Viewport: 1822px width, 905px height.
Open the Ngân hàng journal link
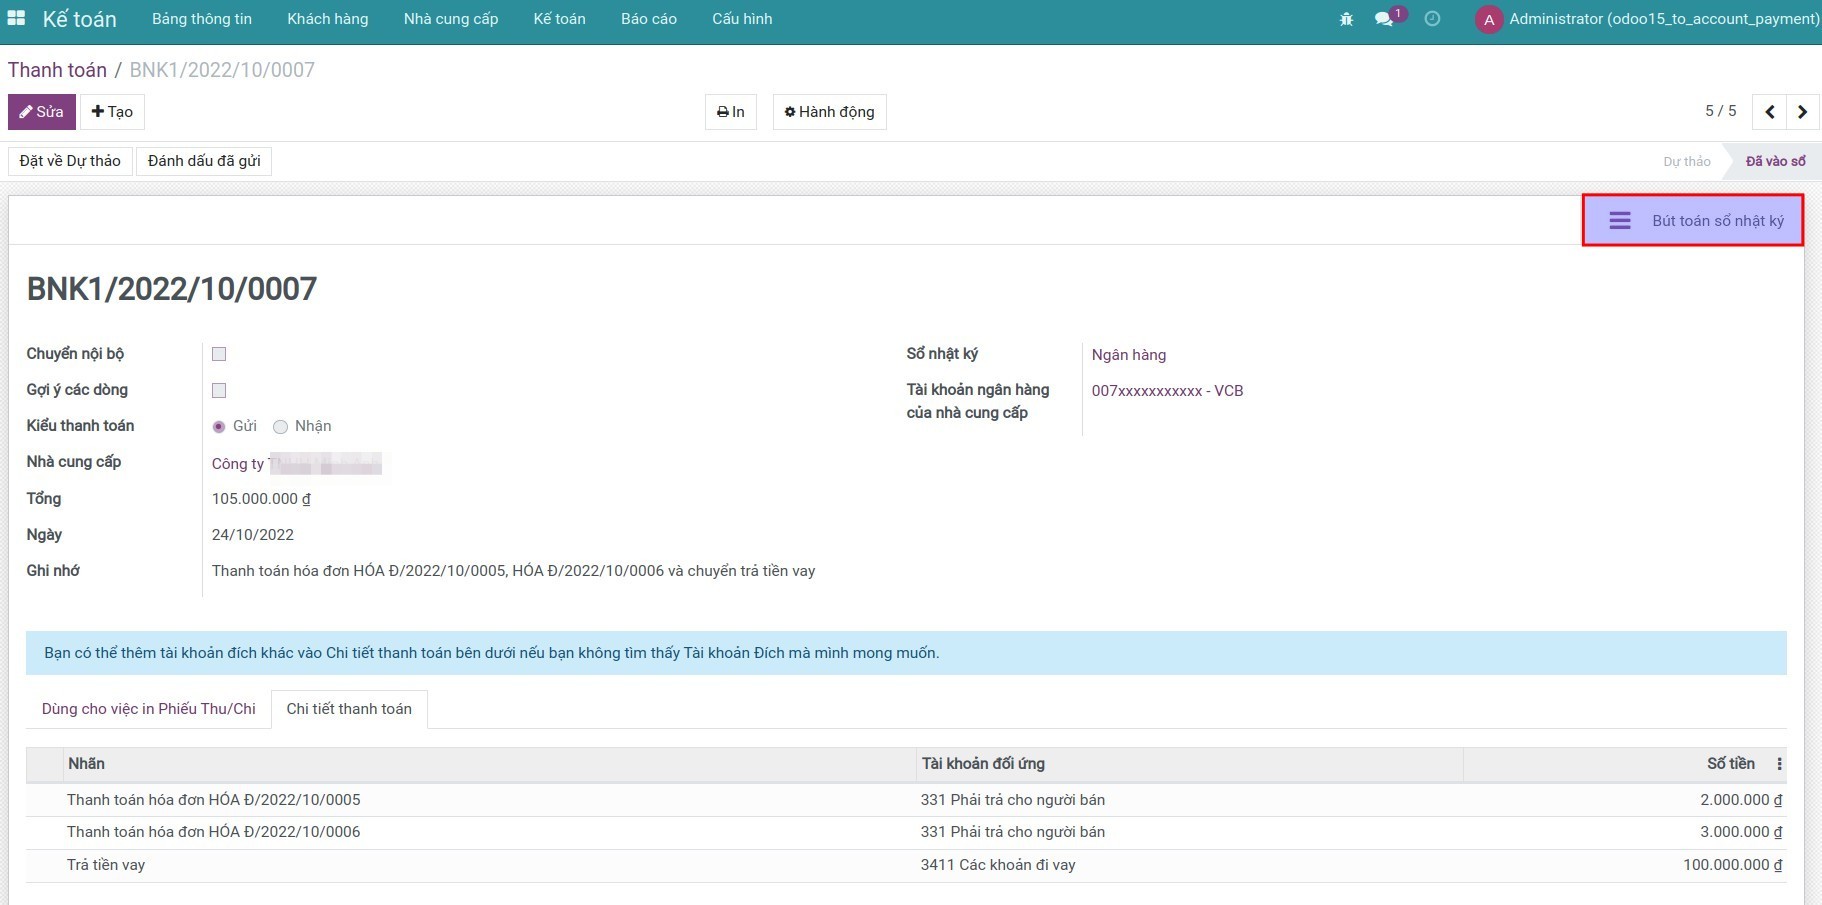tap(1128, 355)
